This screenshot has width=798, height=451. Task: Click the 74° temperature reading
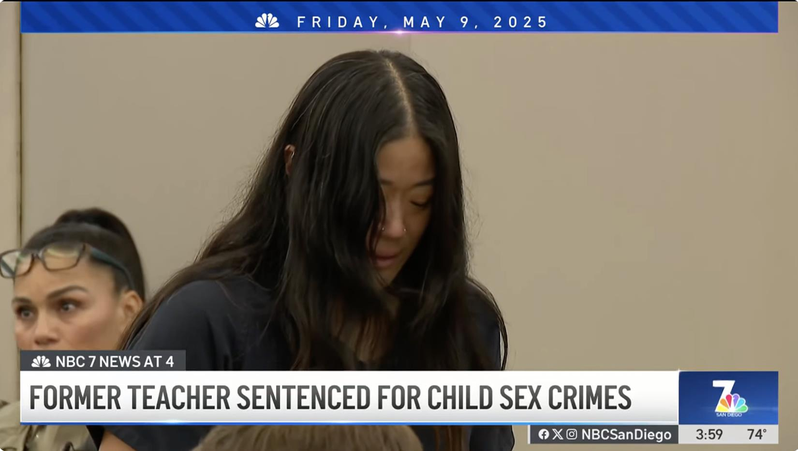click(757, 434)
